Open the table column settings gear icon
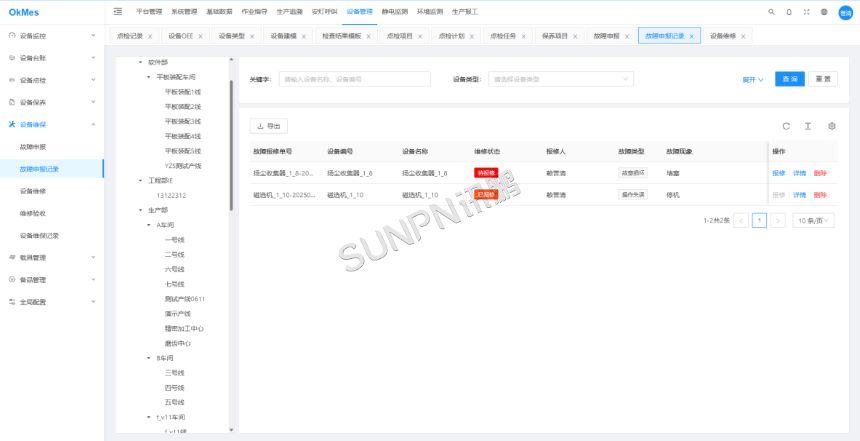 (831, 126)
